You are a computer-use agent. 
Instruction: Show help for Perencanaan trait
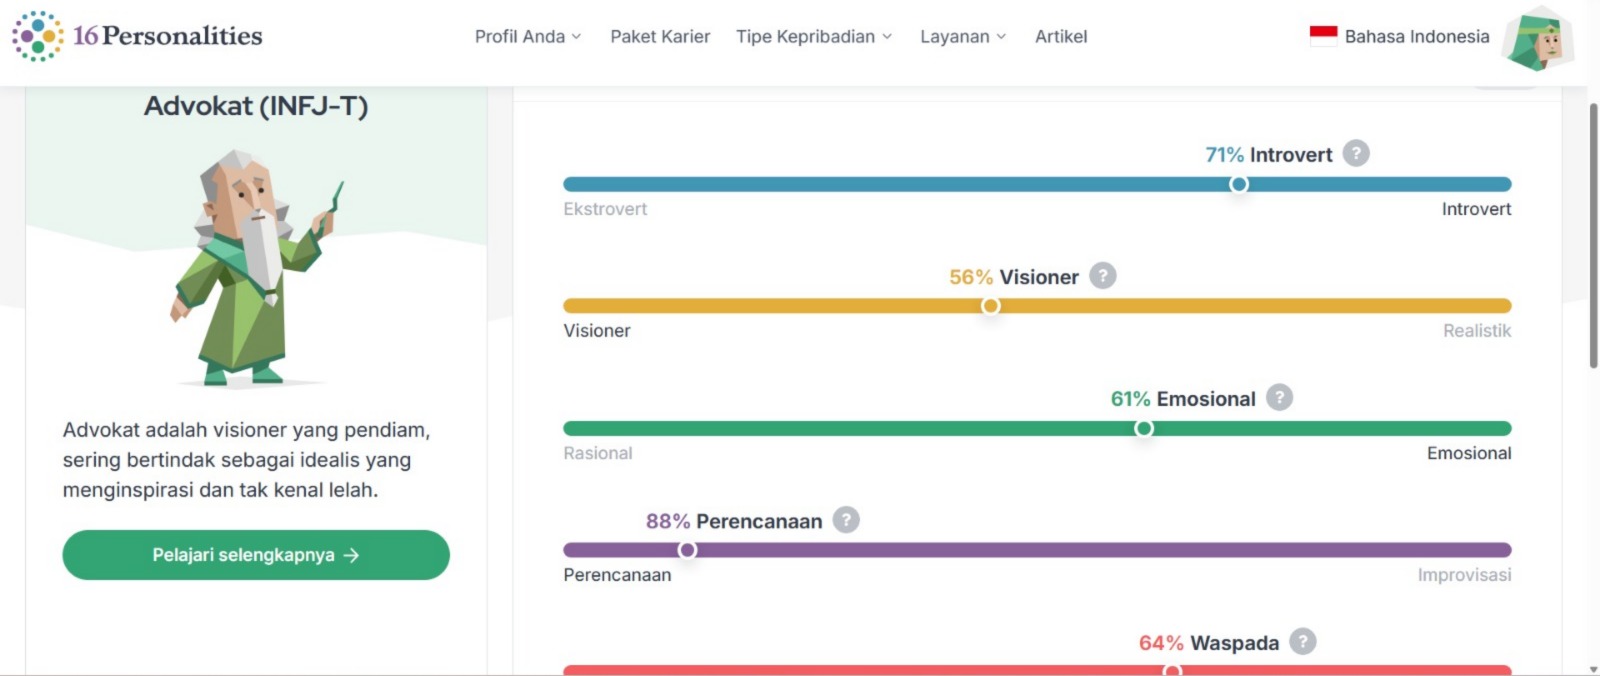pyautogui.click(x=846, y=520)
